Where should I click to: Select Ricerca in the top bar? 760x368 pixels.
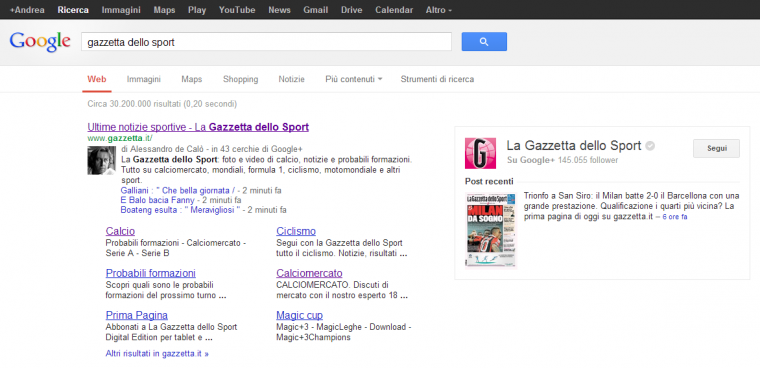click(x=73, y=10)
